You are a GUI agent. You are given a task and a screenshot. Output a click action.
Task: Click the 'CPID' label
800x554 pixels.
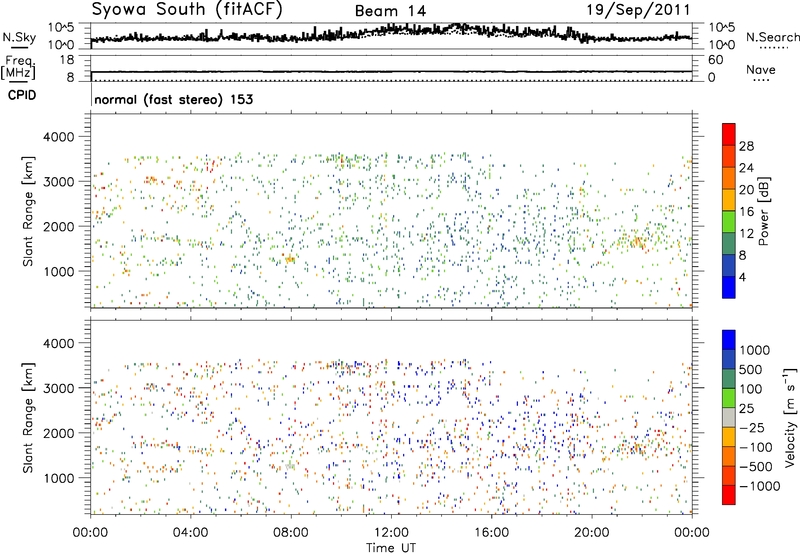point(22,95)
